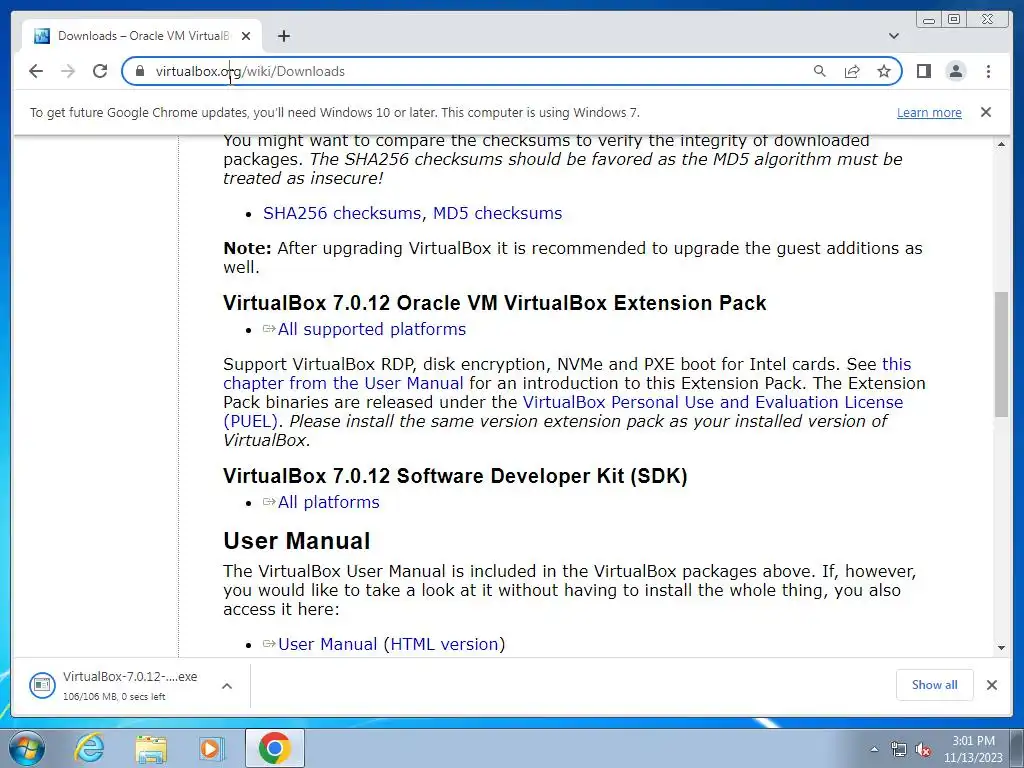1024x768 pixels.
Task: Click the vertical scrollbar thumb
Action: coord(1001,354)
